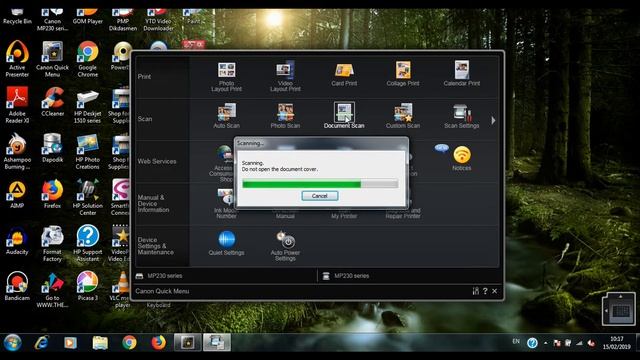
Task: Open HP Deskjet 1510 series shortcut
Action: click(87, 105)
